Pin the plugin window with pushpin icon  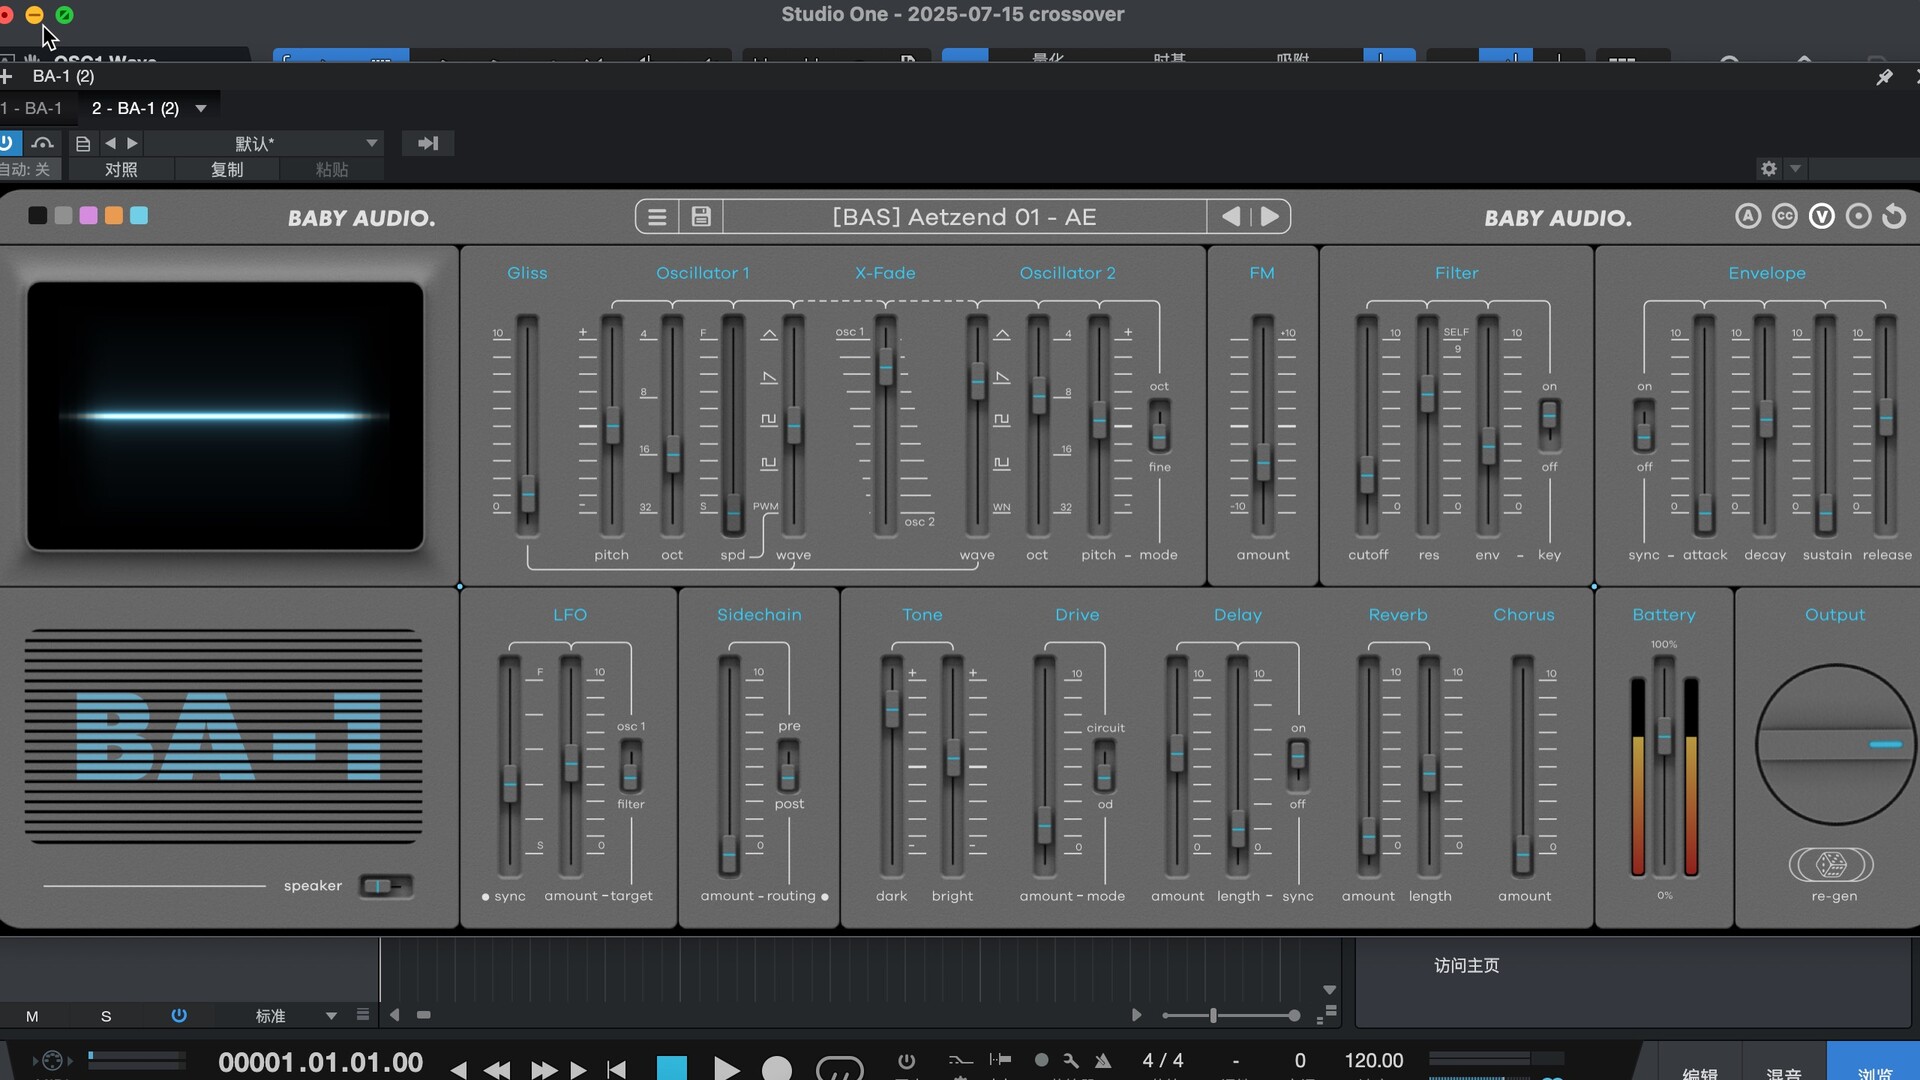tap(1884, 77)
